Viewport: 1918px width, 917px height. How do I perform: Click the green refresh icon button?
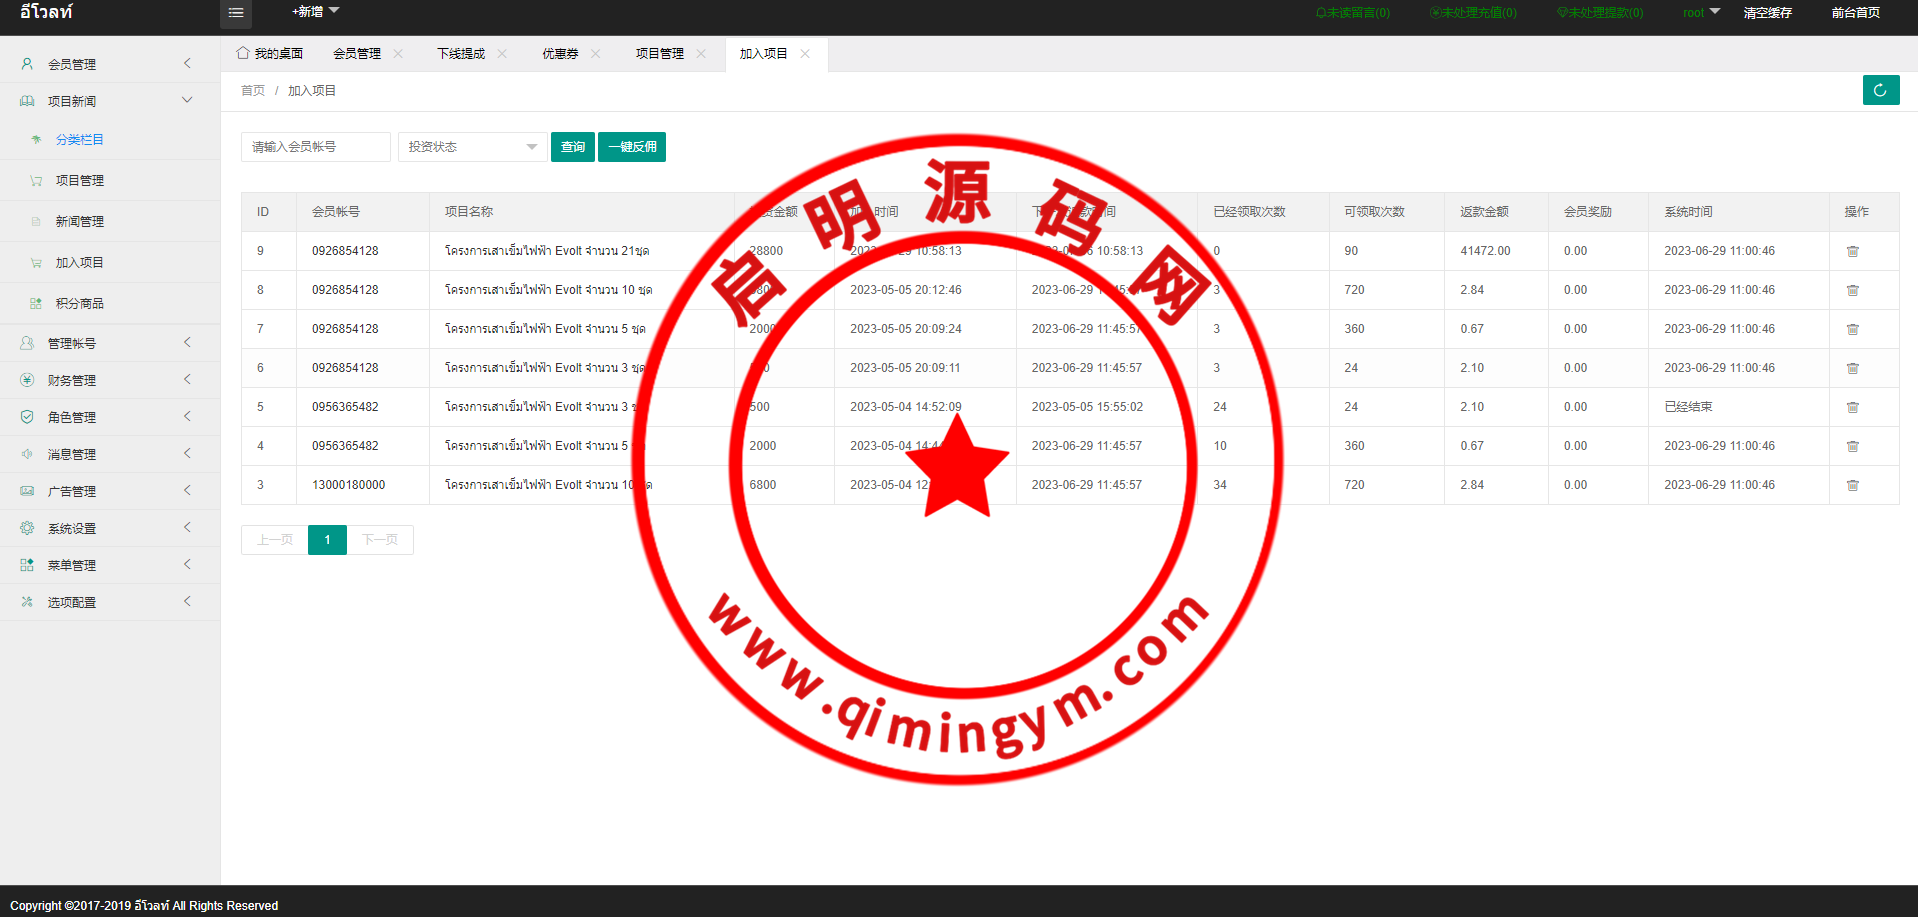1880,90
